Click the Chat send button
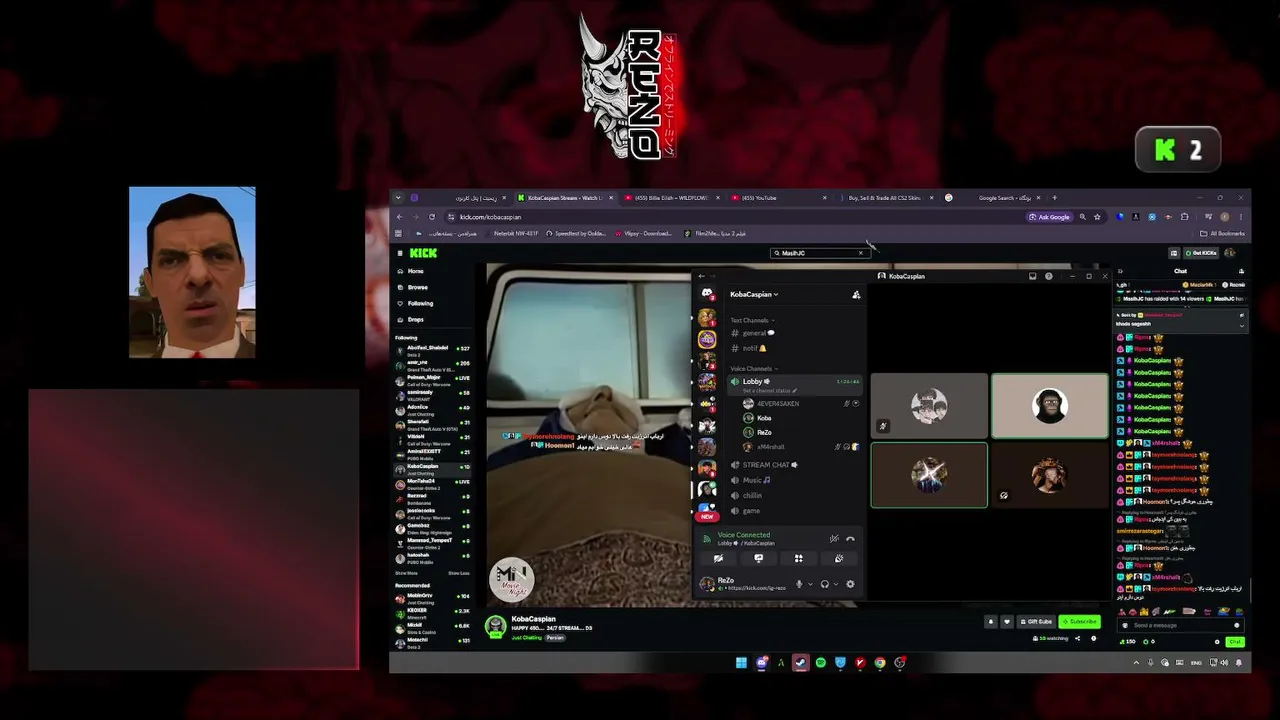This screenshot has height=720, width=1280. coord(1235,641)
